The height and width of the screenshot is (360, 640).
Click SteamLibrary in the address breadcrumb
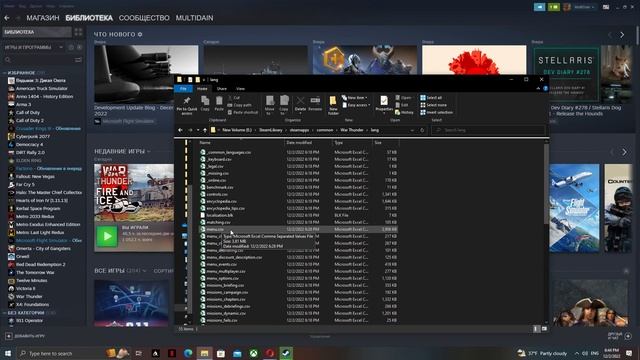click(271, 130)
